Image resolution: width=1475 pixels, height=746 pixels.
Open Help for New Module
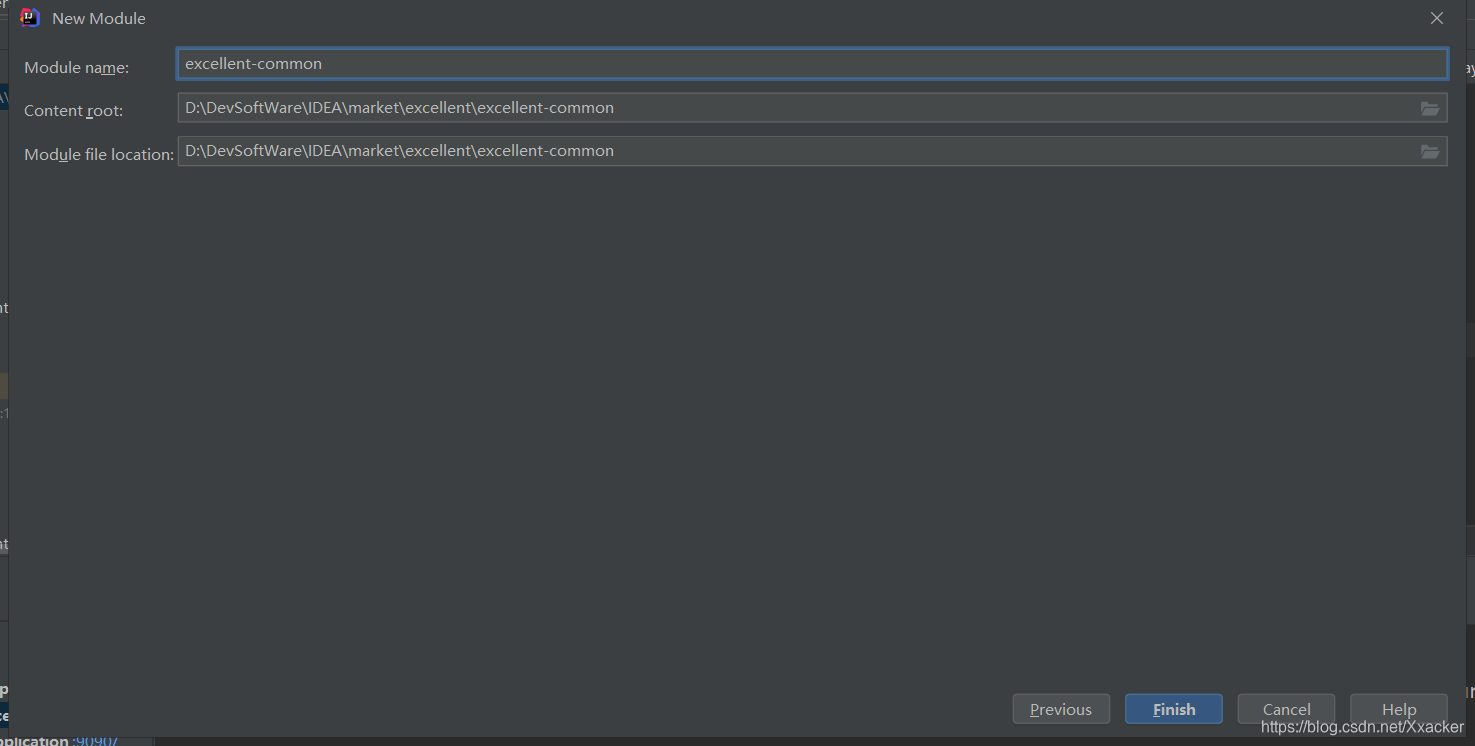[x=1399, y=709]
